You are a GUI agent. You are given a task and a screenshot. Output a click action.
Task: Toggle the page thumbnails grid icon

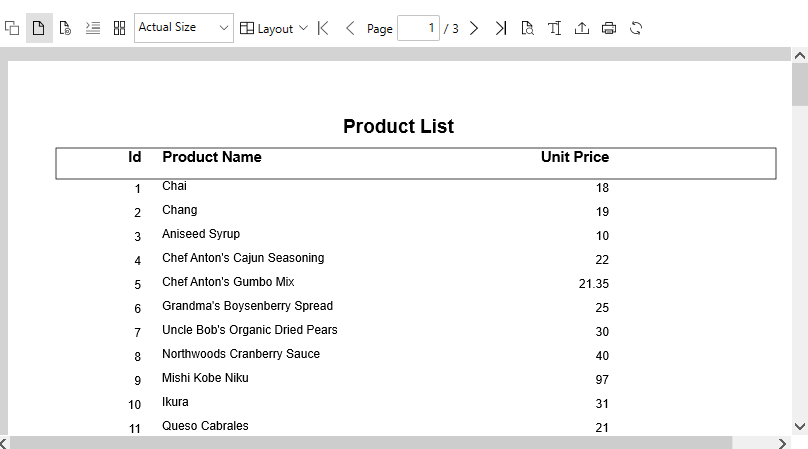(x=119, y=28)
